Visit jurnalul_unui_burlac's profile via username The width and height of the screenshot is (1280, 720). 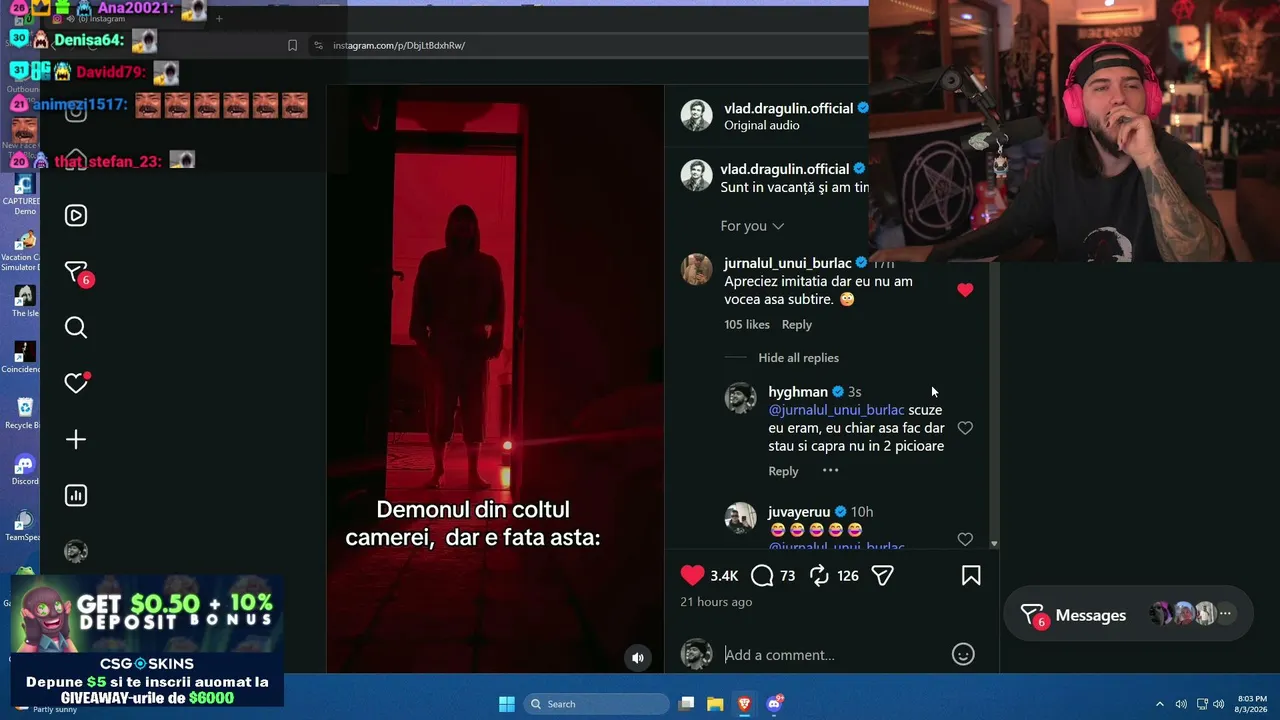788,263
